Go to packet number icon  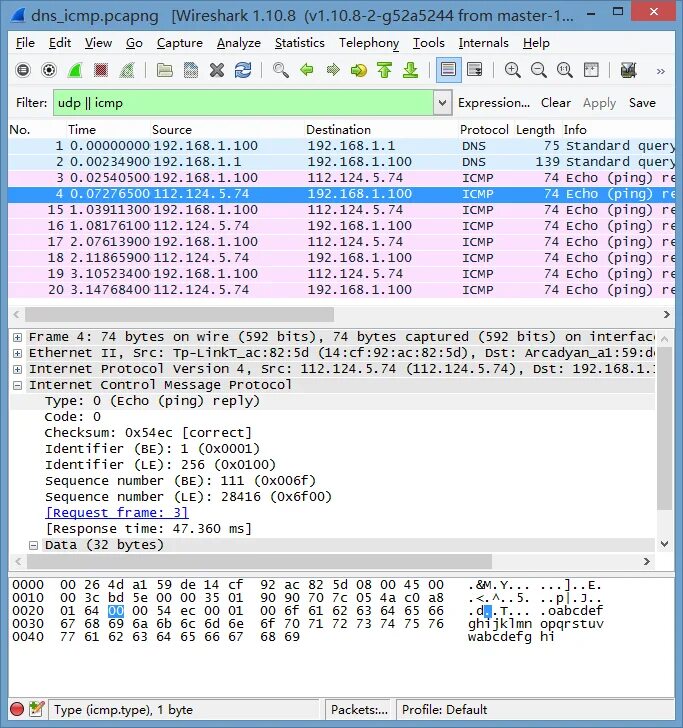358,71
